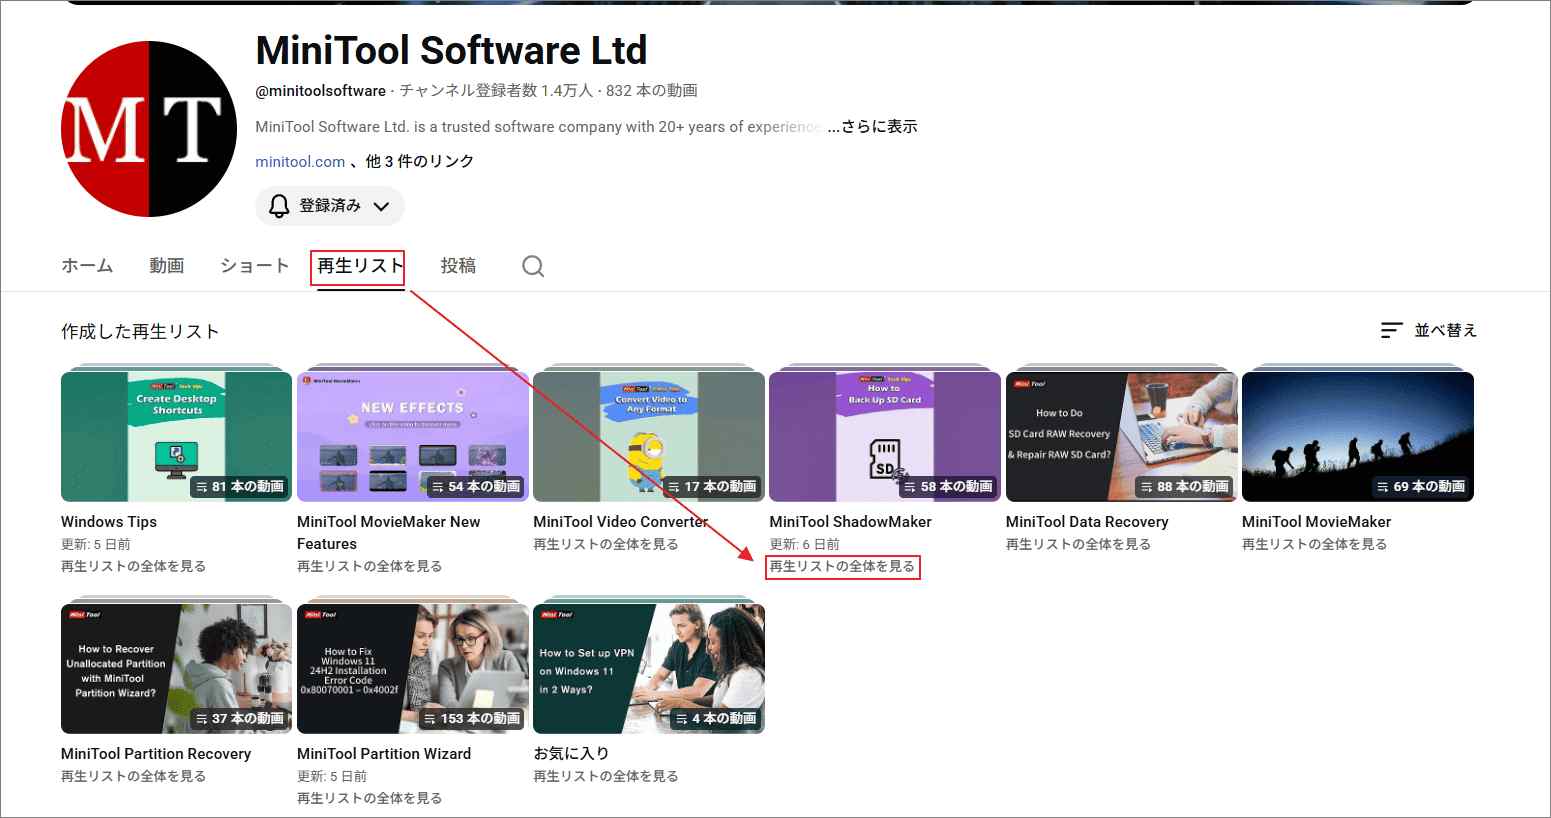The image size is (1551, 818).
Task: Switch to the 投稿 tab
Action: pyautogui.click(x=459, y=265)
